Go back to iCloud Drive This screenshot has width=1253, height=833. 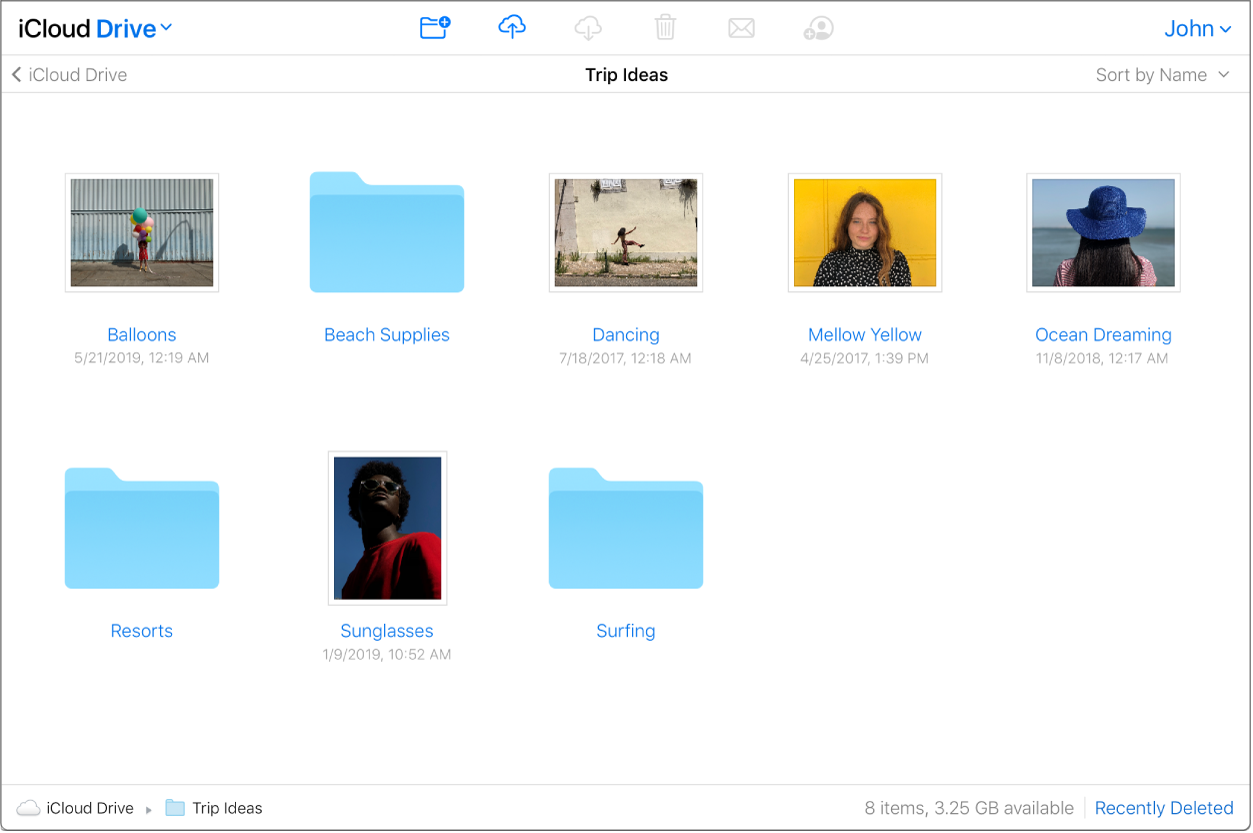click(70, 75)
